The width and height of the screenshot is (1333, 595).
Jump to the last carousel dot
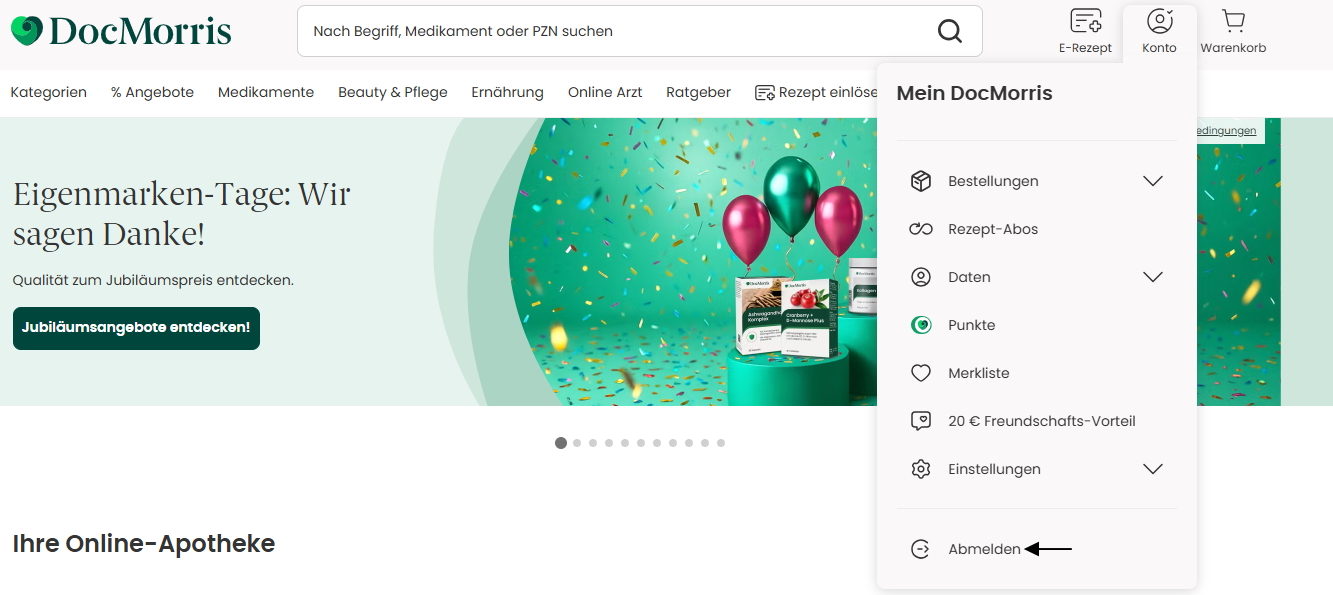[x=721, y=443]
